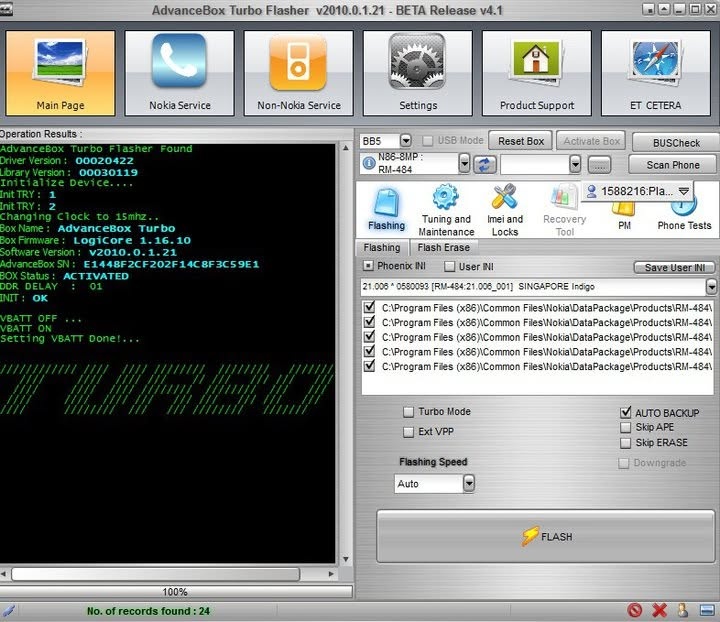Open Tuning and Maintenance gear tool
The height and width of the screenshot is (622, 720).
pyautogui.click(x=446, y=210)
